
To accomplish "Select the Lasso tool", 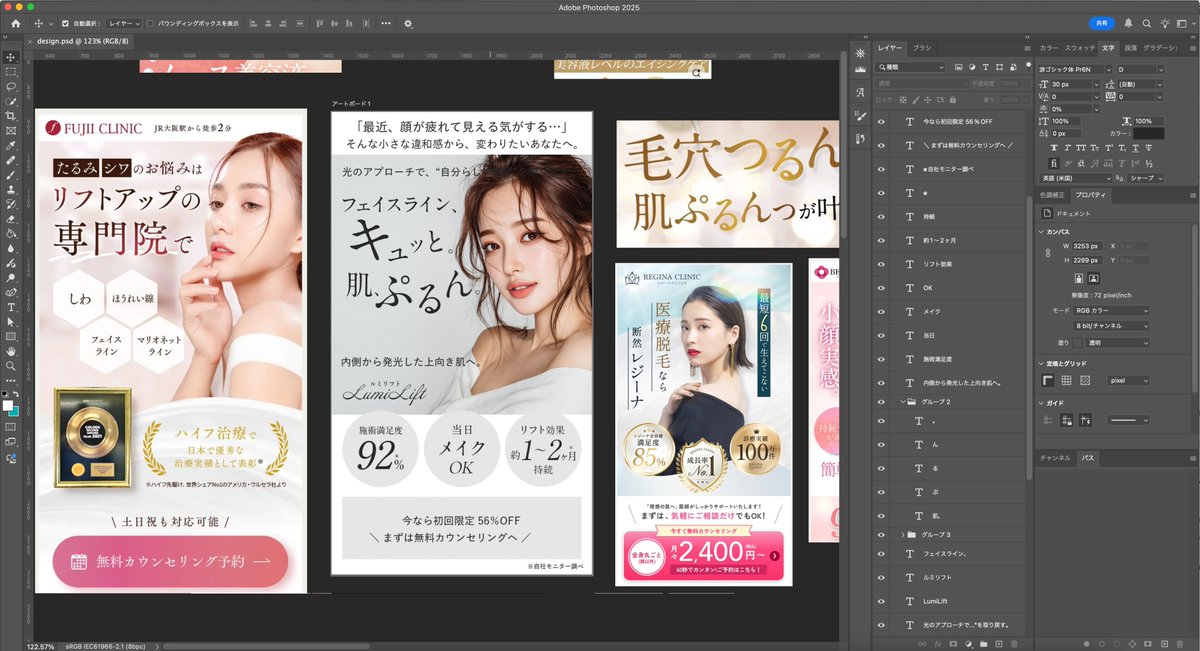I will point(10,87).
